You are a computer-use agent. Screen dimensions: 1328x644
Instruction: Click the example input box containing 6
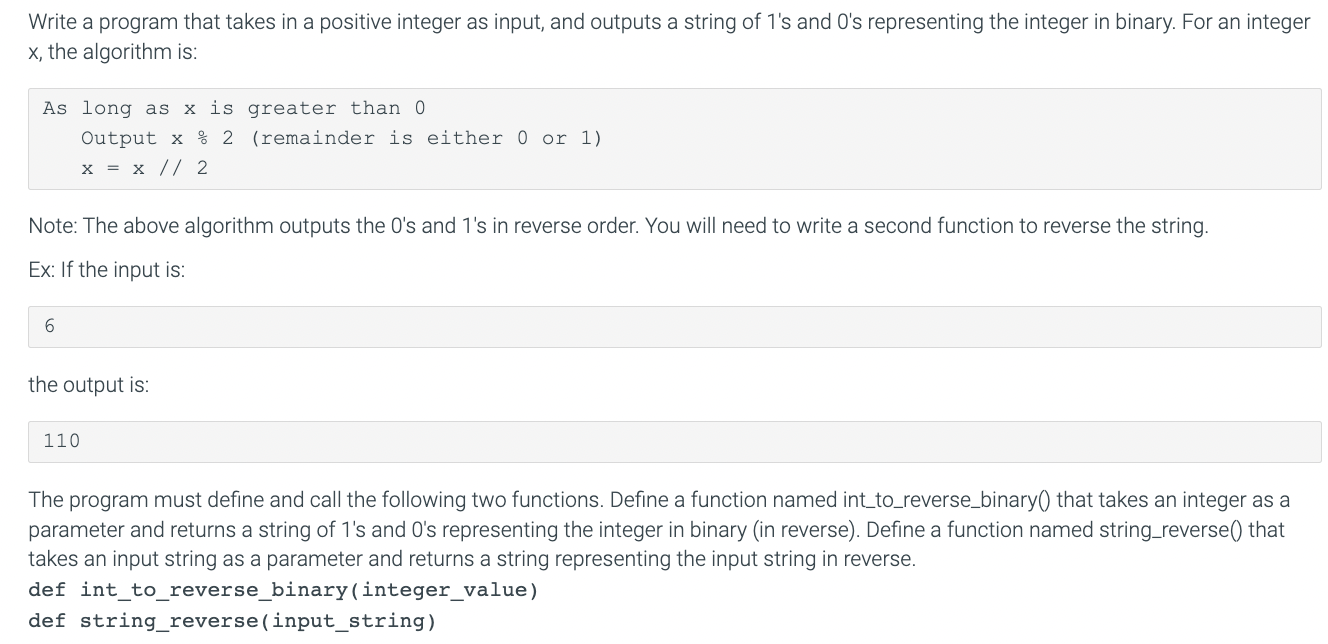pyautogui.click(x=674, y=327)
